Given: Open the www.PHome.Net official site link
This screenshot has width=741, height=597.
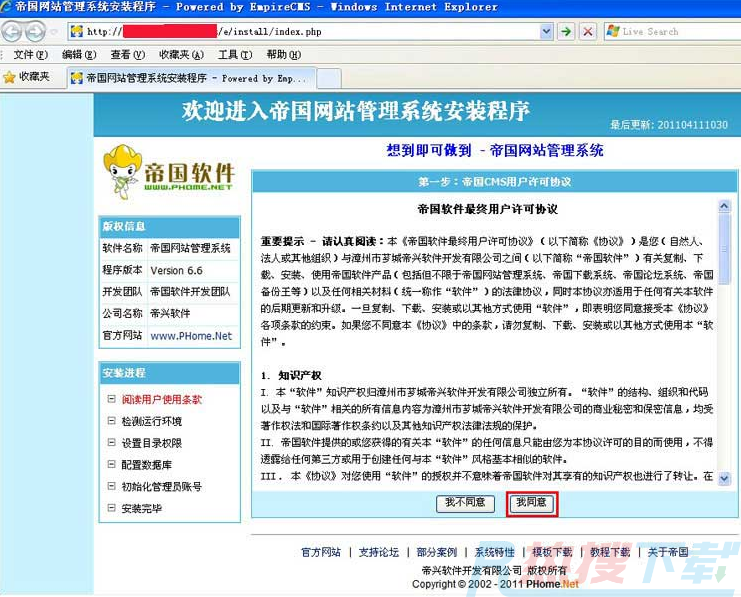Looking at the screenshot, I should [191, 336].
